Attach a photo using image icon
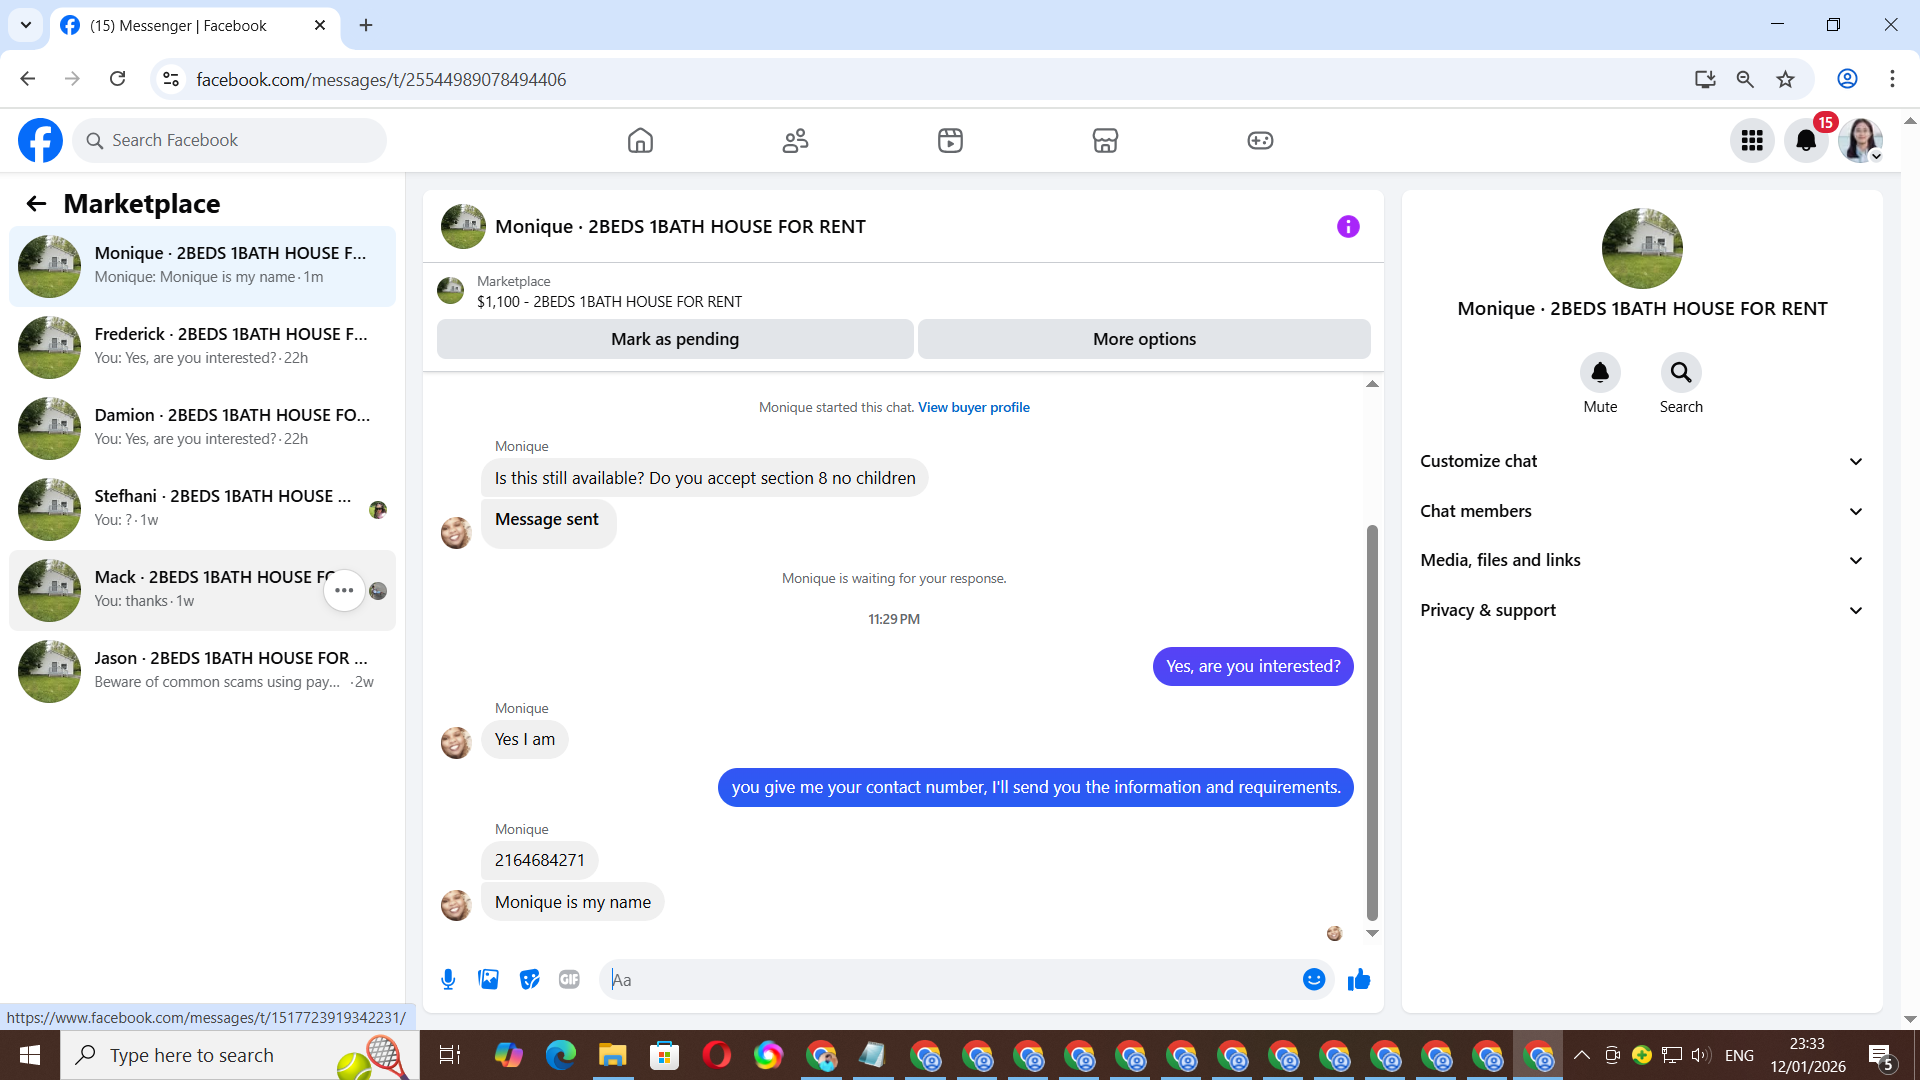The image size is (1920, 1080). 488,980
